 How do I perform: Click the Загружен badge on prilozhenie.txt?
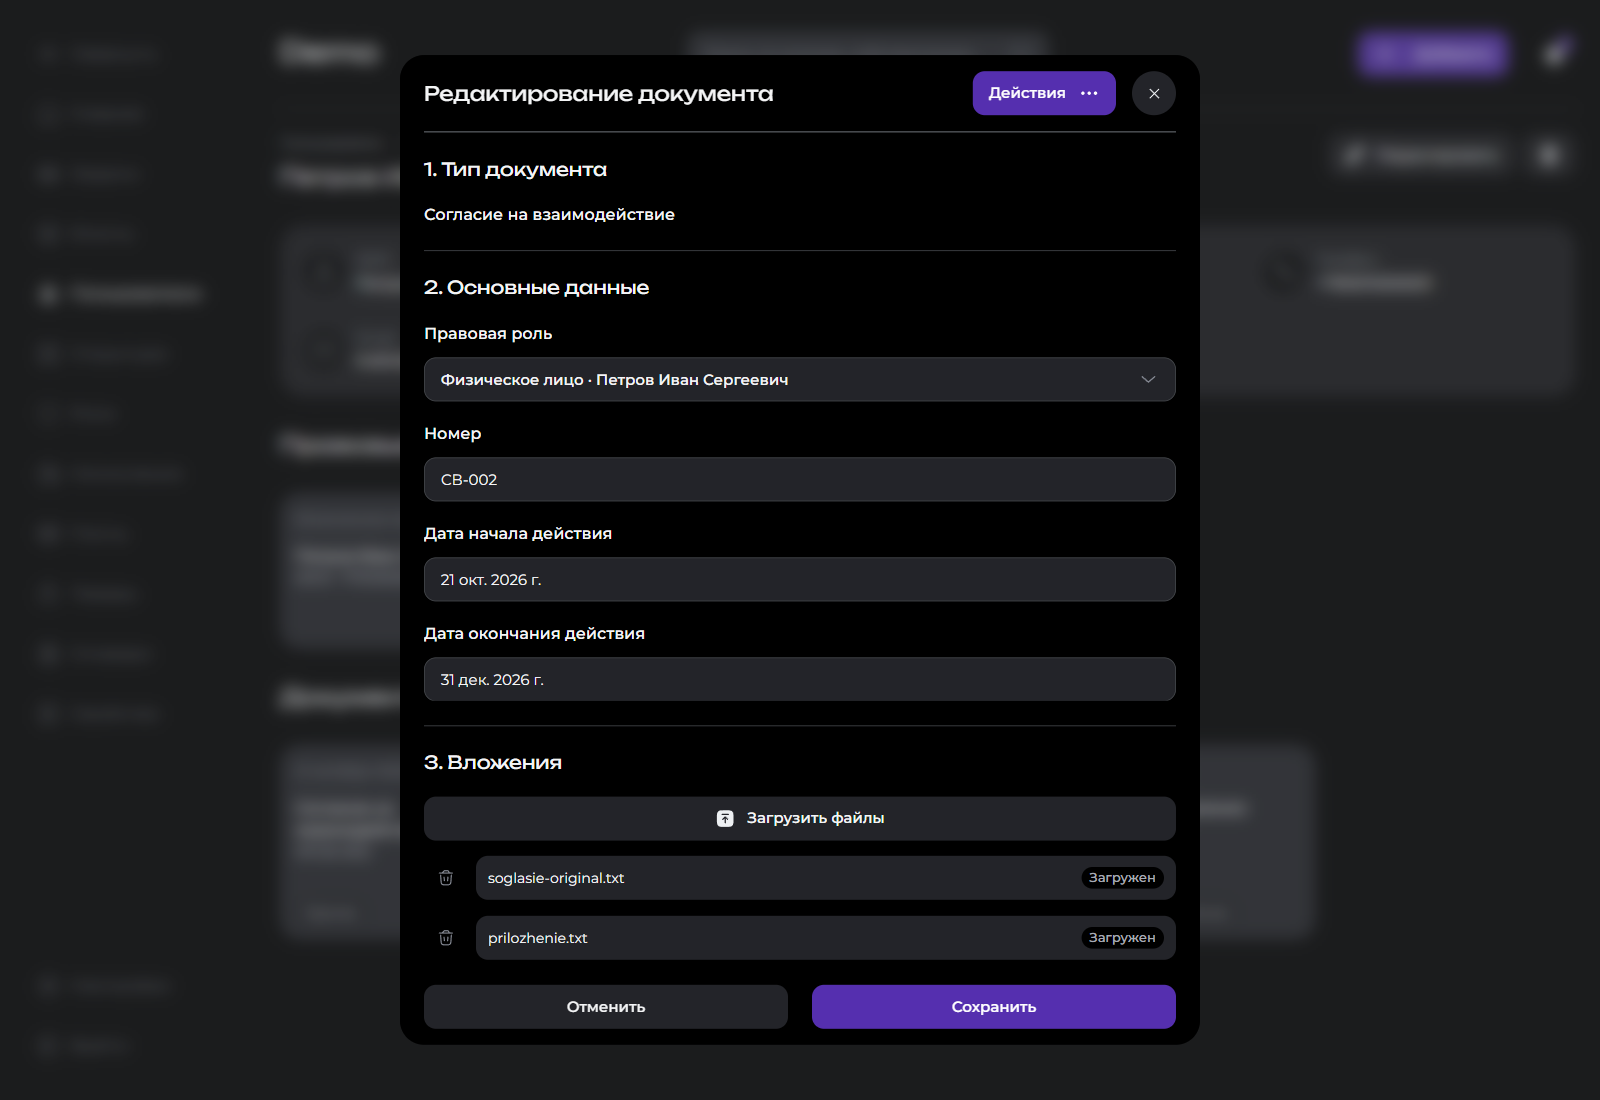[x=1122, y=938]
